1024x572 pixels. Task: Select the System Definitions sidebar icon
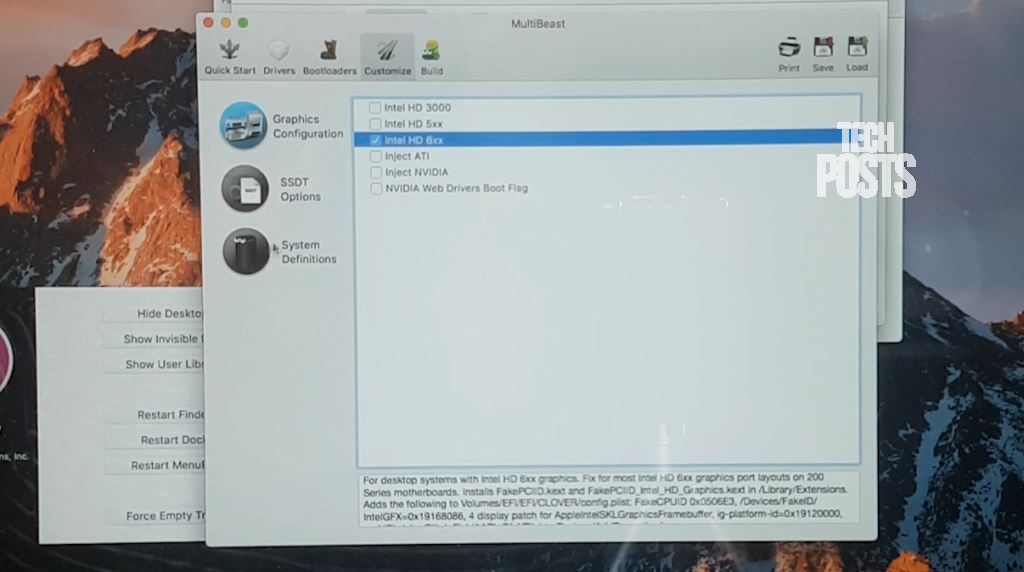[x=246, y=251]
